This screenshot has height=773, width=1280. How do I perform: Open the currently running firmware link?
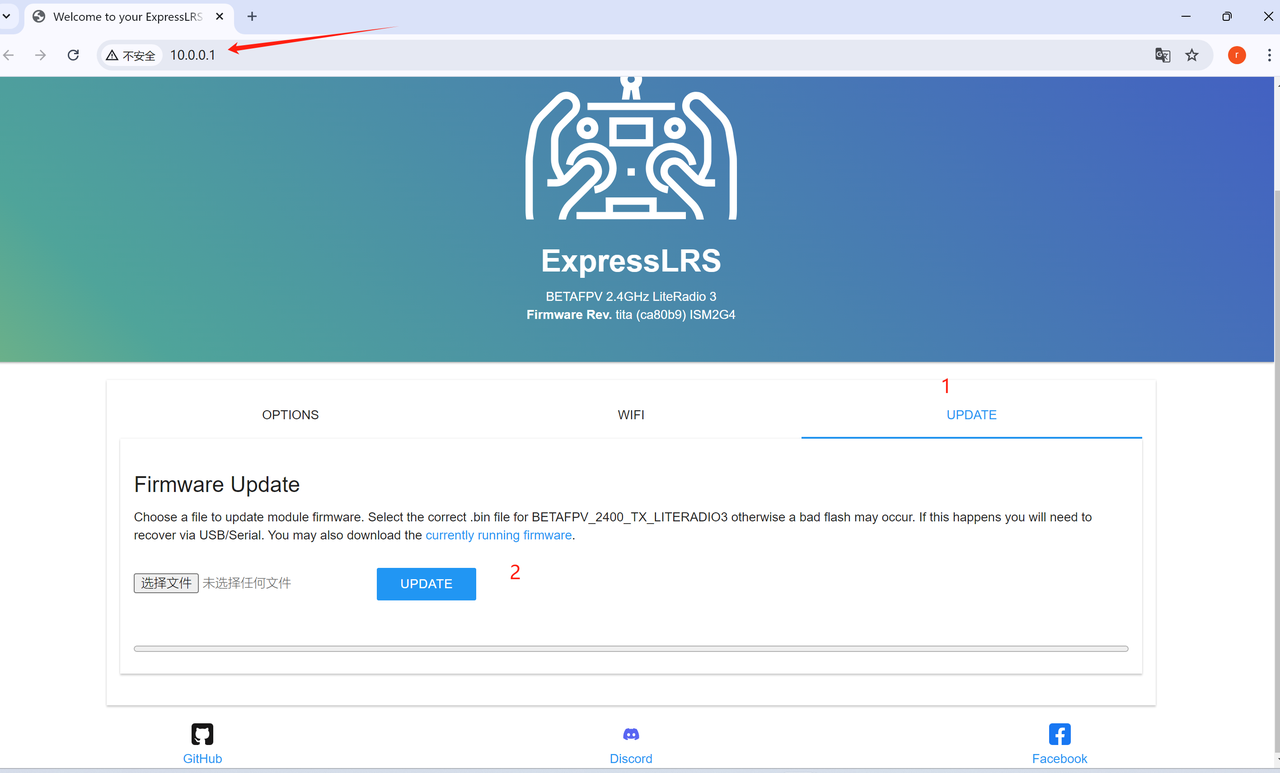[499, 535]
